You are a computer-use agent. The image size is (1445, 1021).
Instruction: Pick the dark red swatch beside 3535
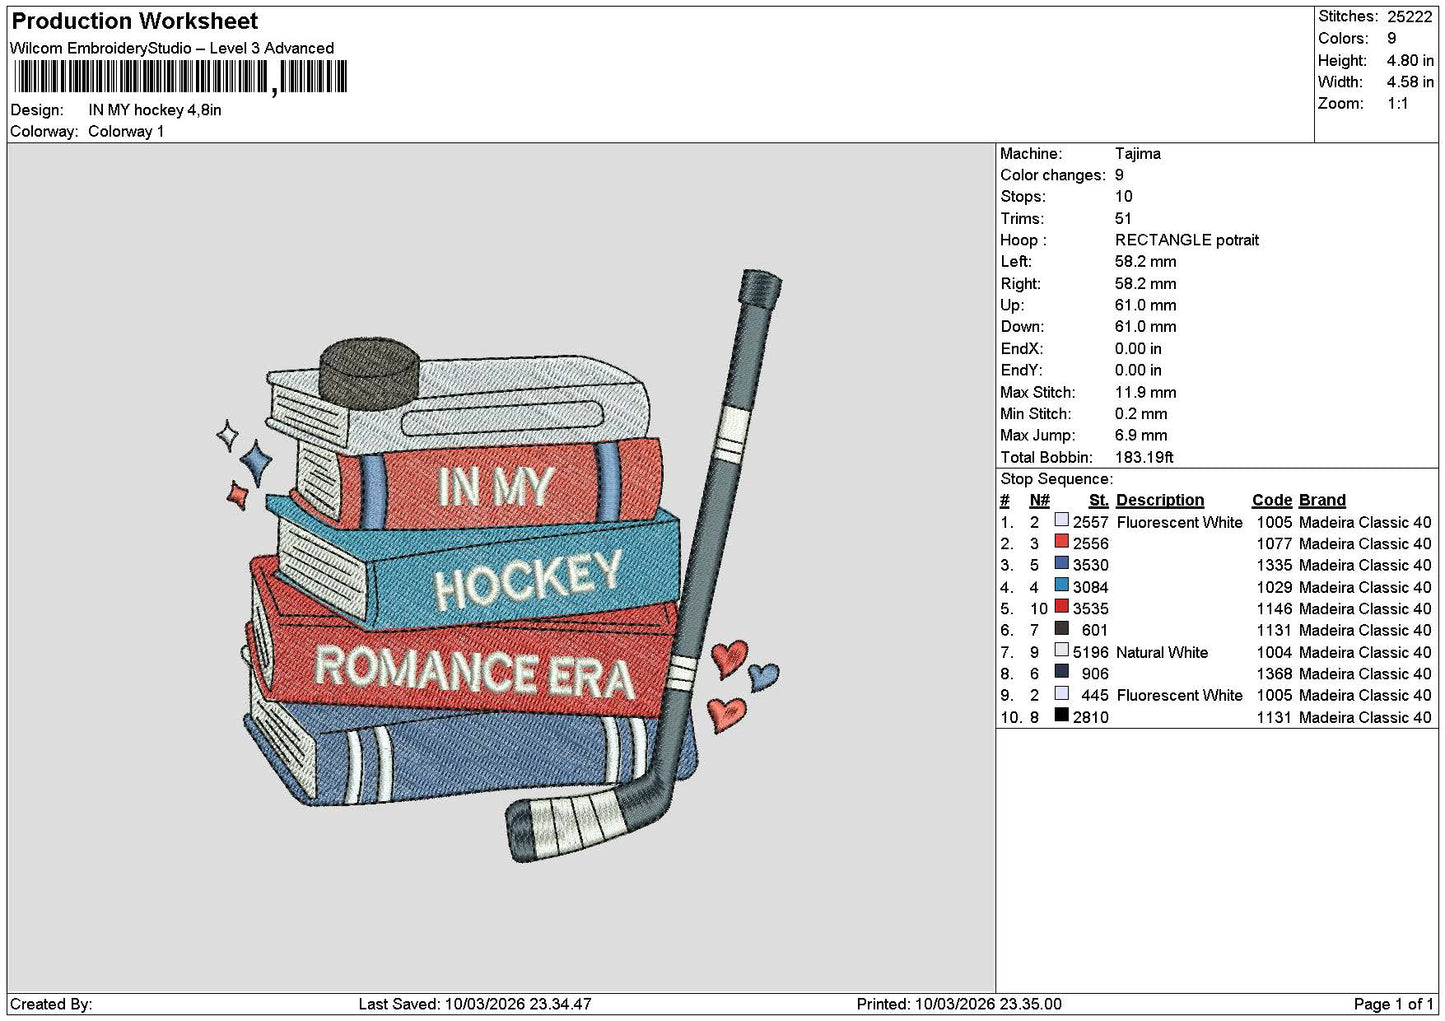pos(1062,607)
